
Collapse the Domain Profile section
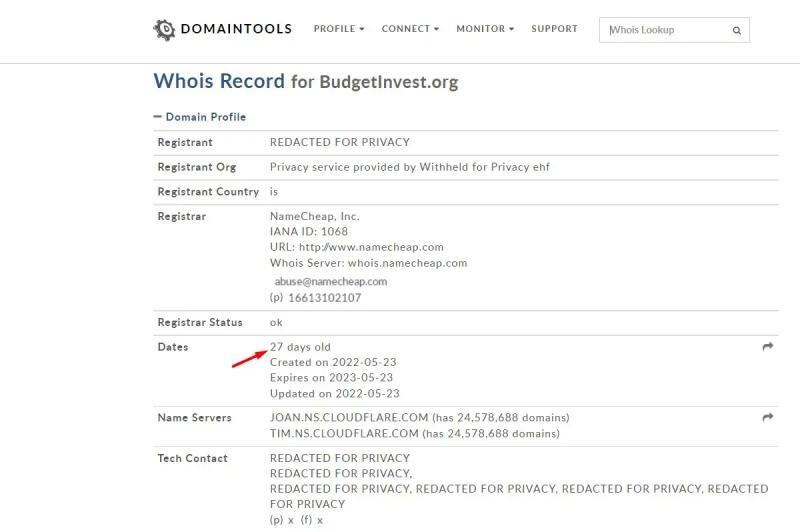(200, 117)
